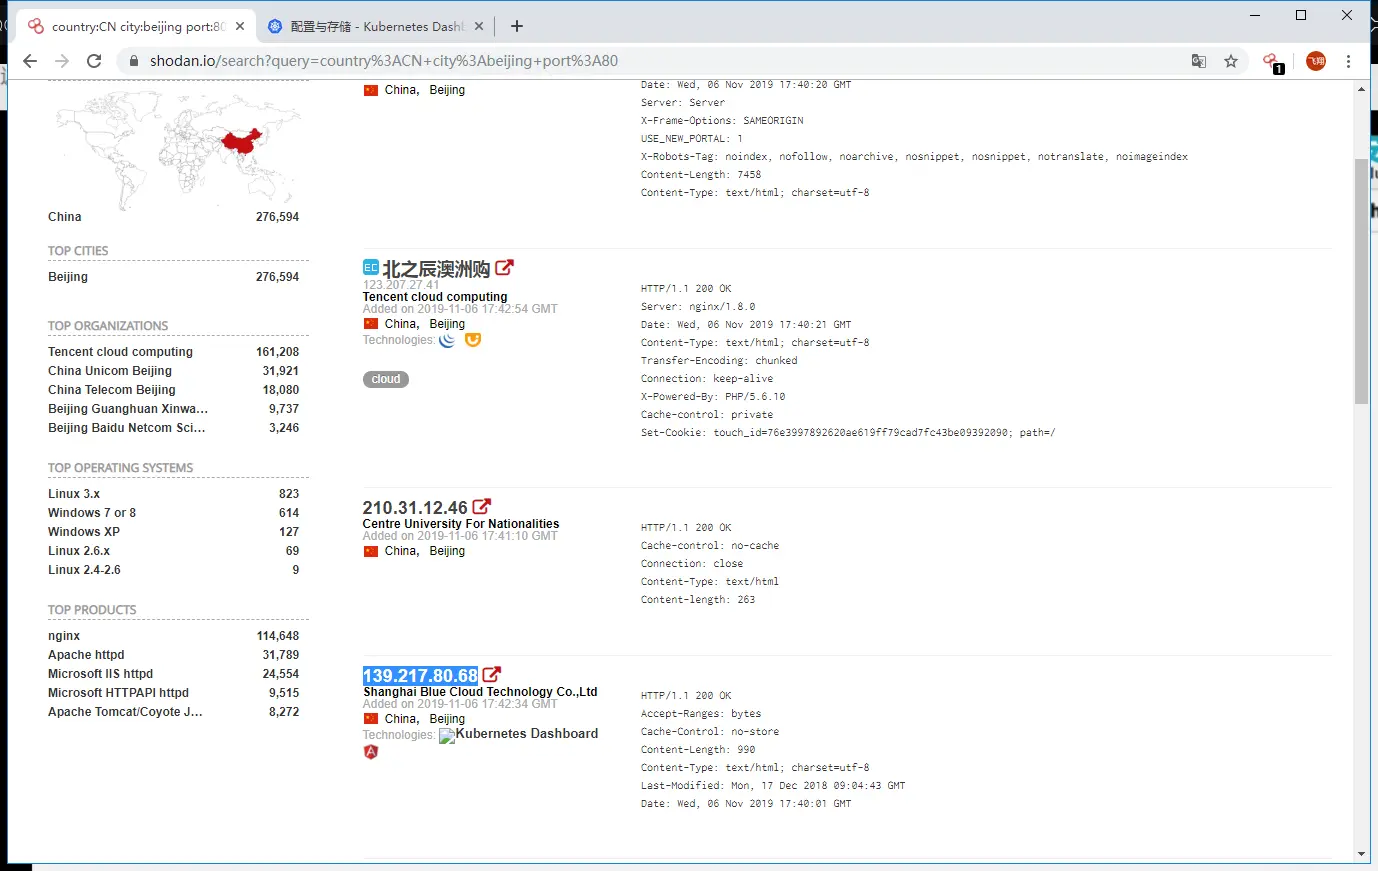Open host 139.217.80.68 details
Viewport: 1378px width, 871px height.
click(x=420, y=676)
